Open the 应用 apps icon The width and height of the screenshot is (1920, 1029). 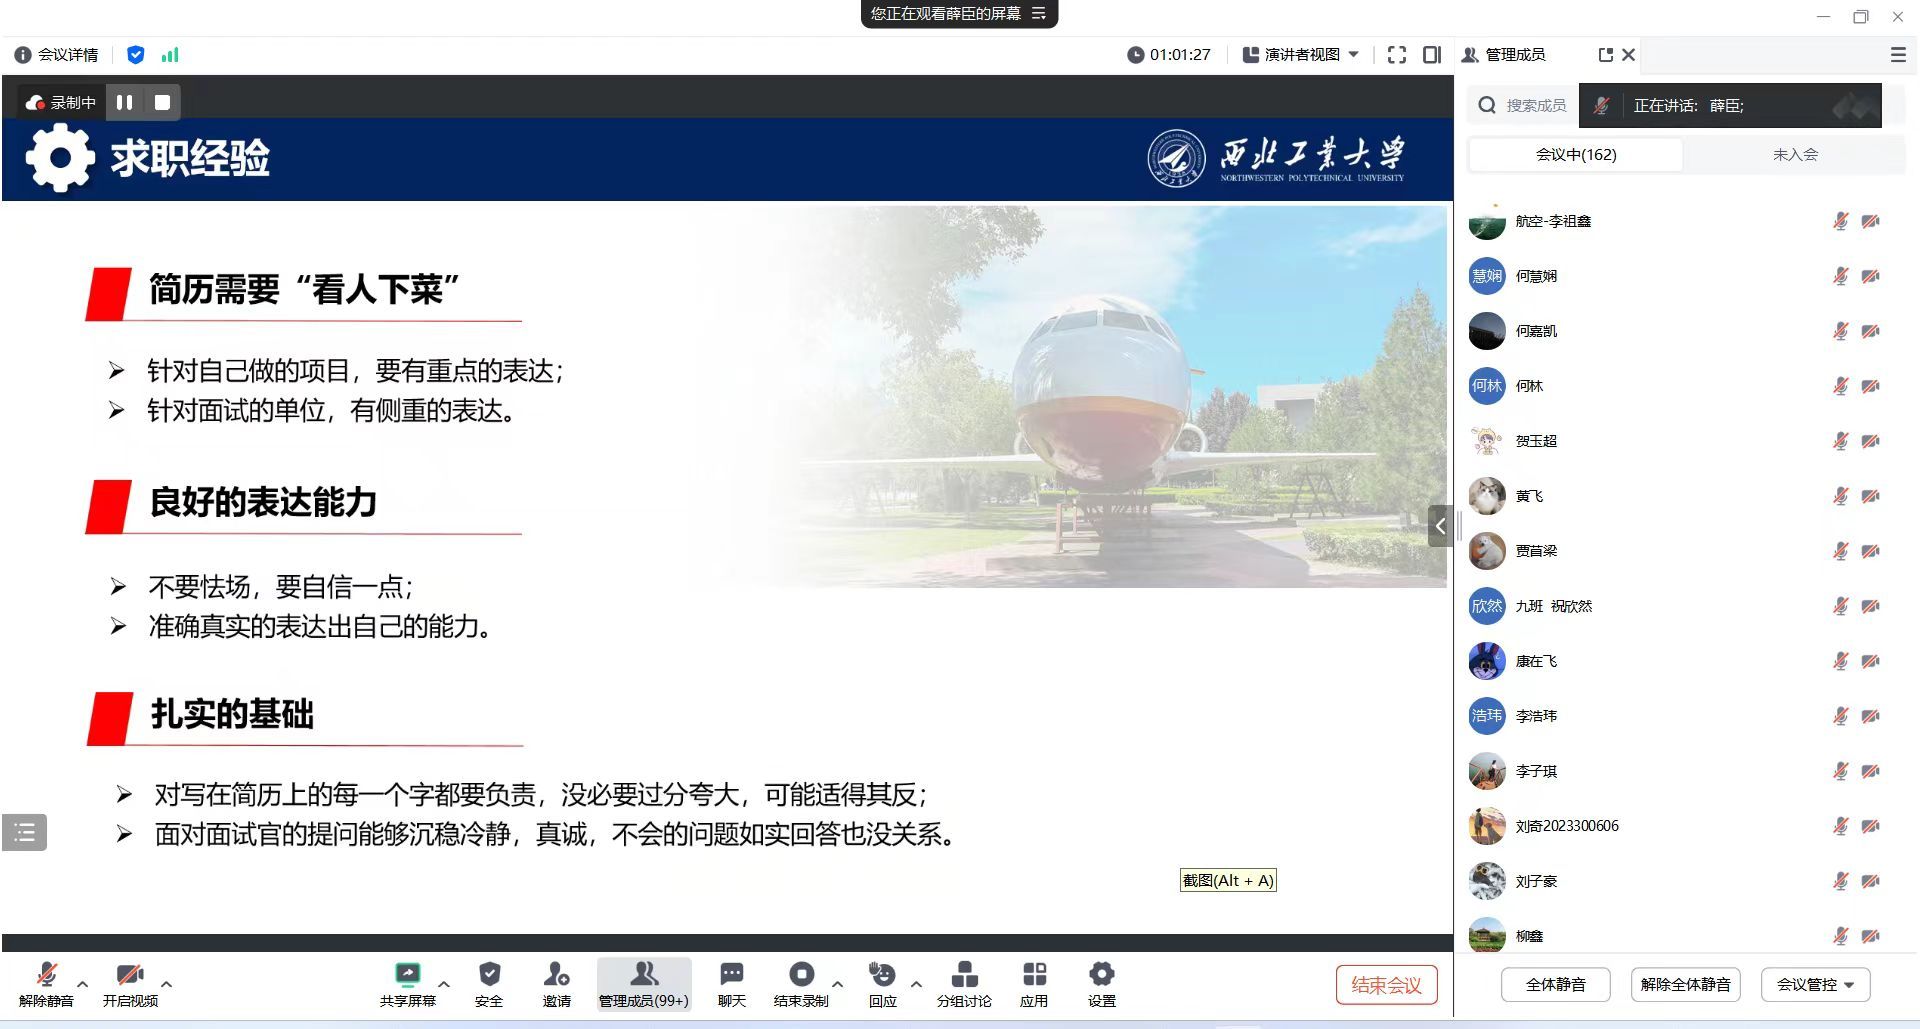click(1034, 975)
